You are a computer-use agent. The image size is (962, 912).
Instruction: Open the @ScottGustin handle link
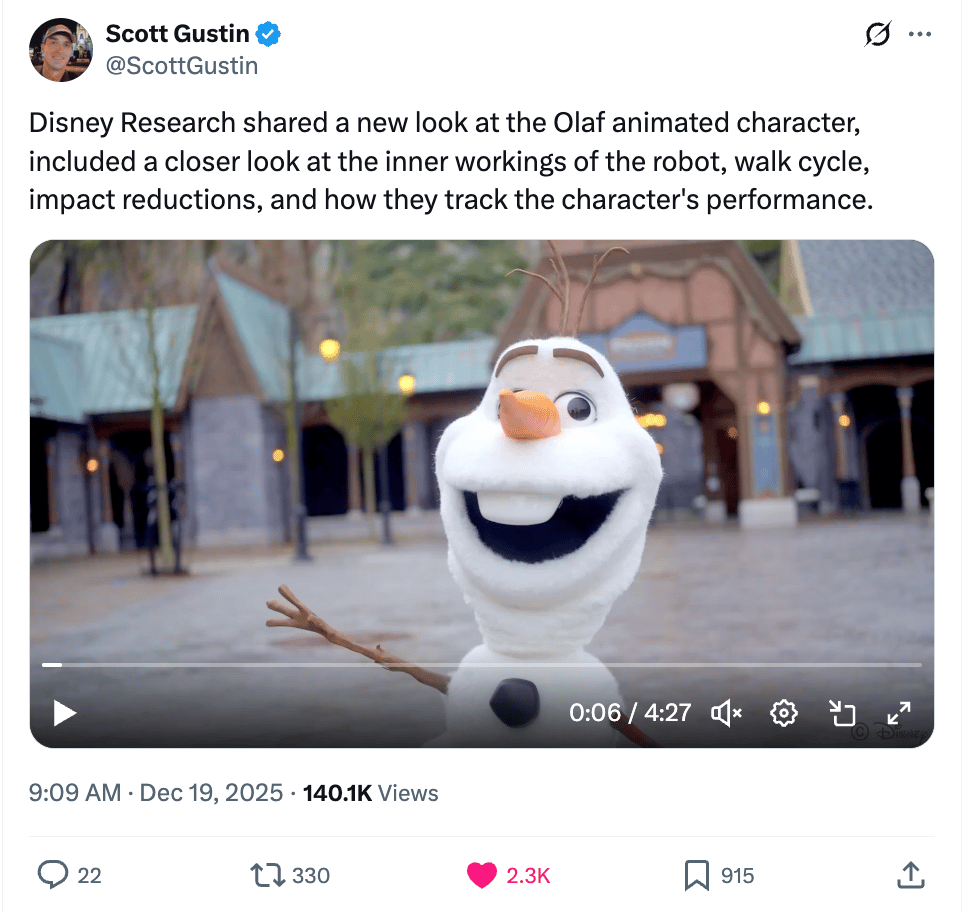(x=182, y=66)
